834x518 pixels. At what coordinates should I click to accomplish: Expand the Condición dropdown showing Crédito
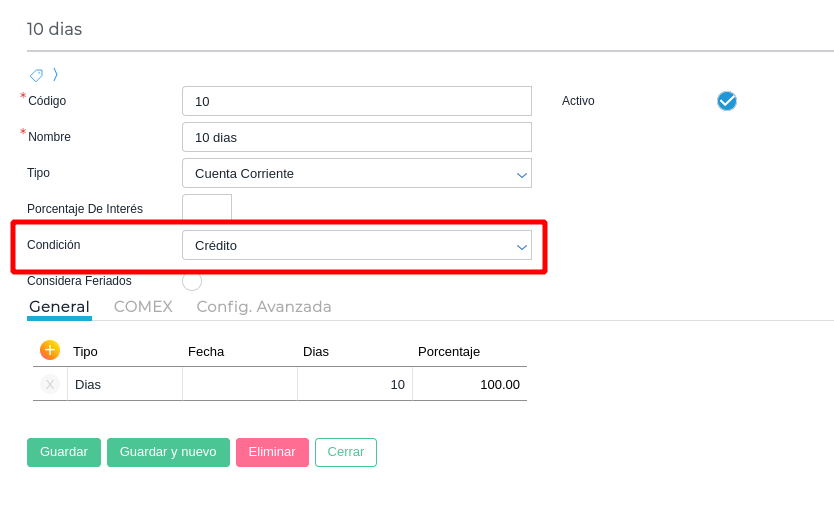[356, 245]
